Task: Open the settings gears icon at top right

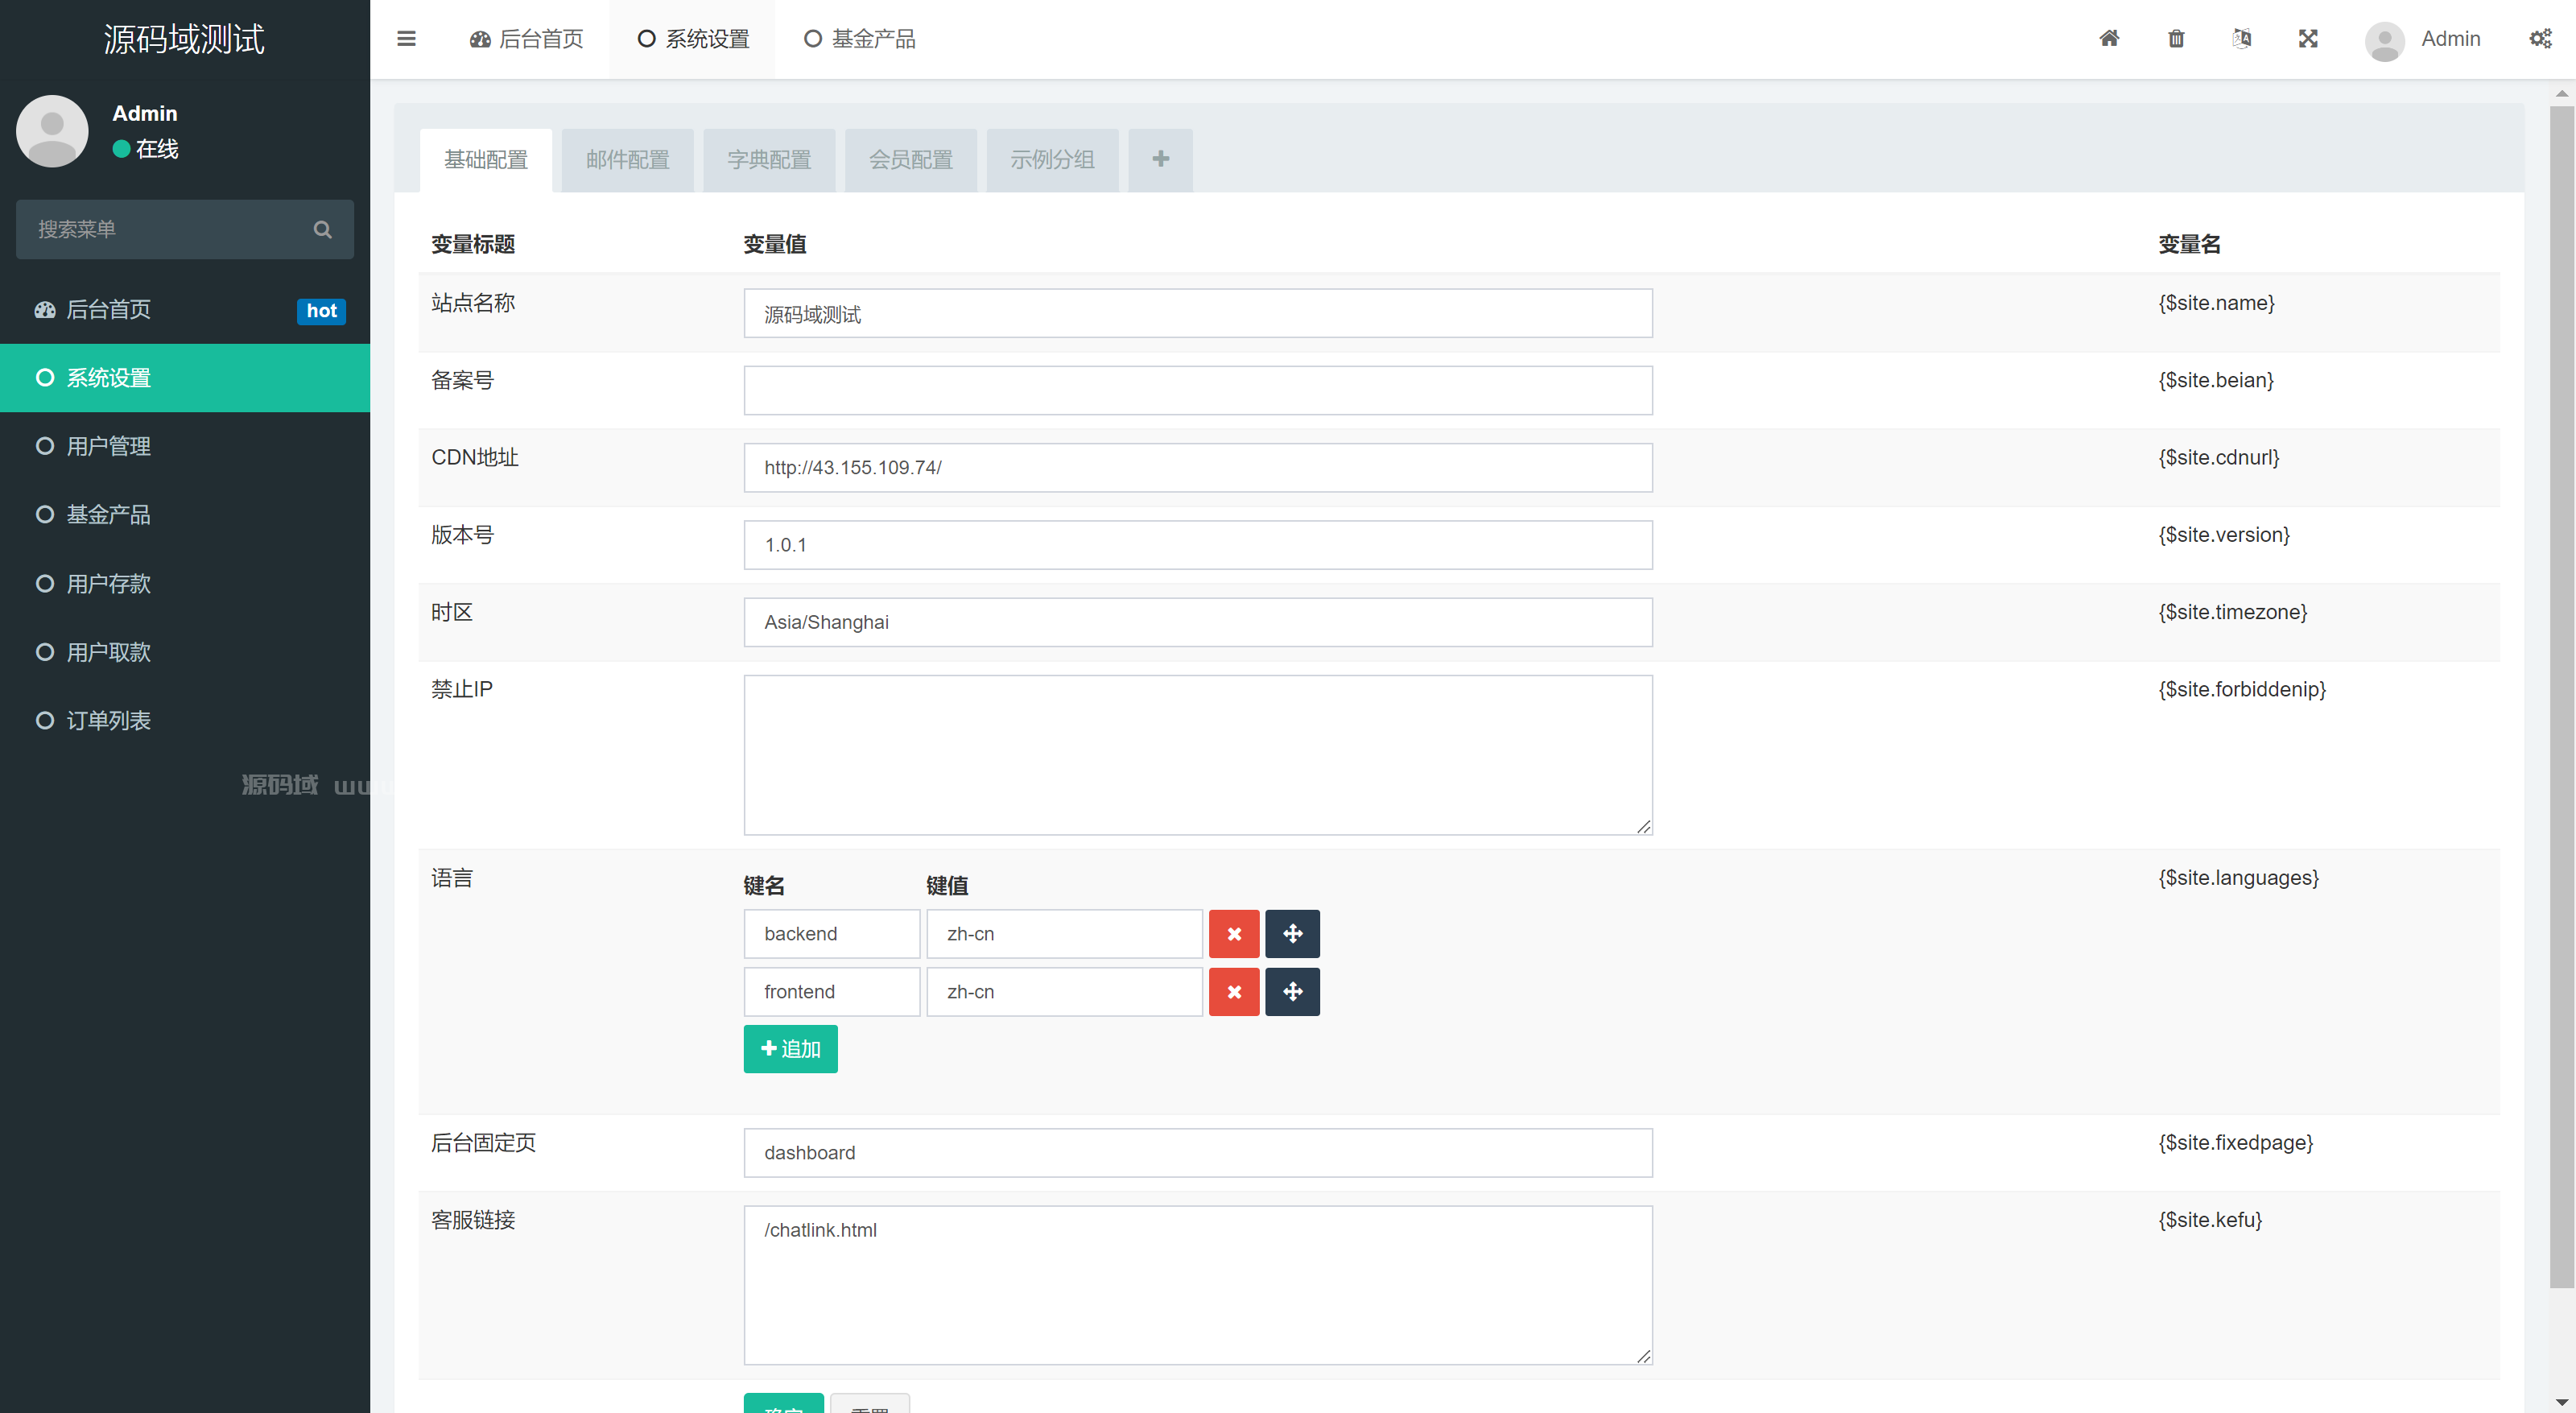Action: click(x=2540, y=39)
